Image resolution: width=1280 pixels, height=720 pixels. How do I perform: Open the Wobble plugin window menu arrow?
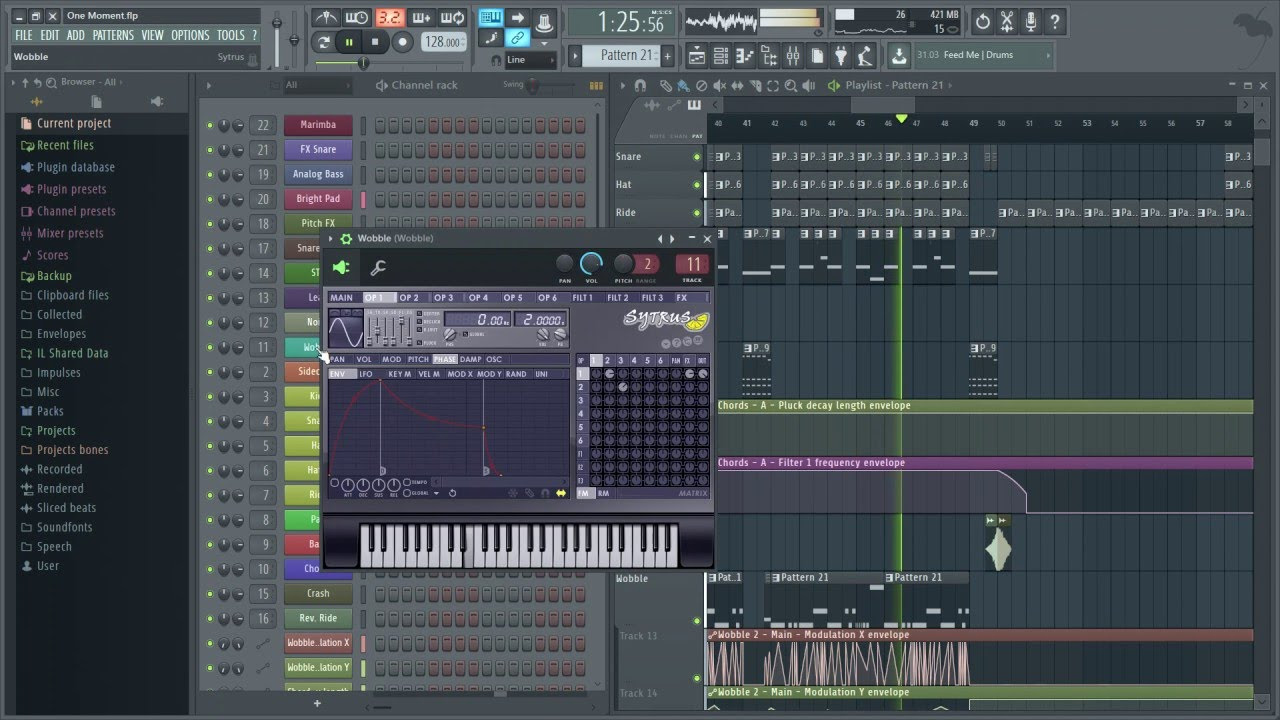tap(331, 239)
